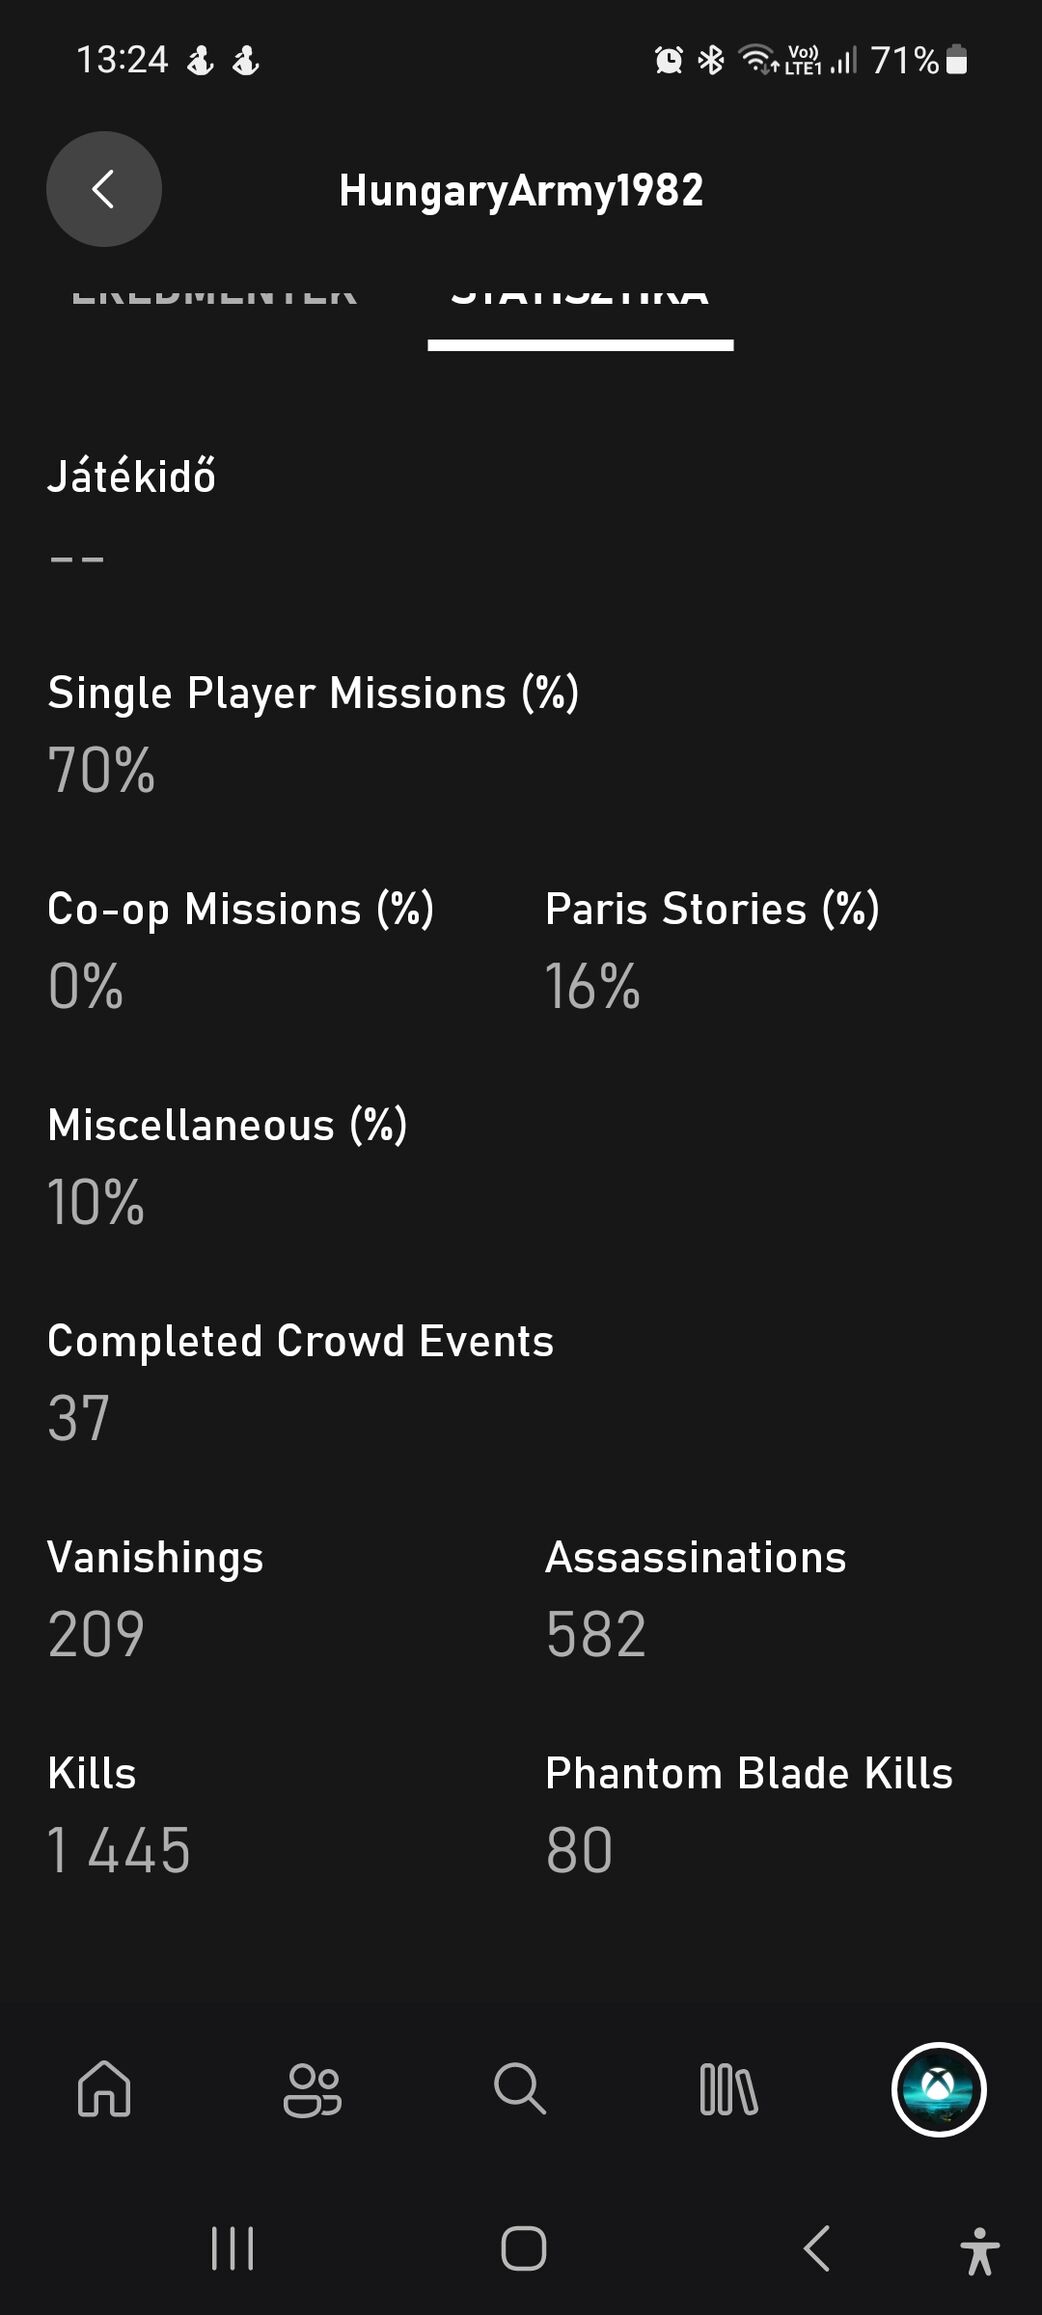The height and width of the screenshot is (2315, 1042).
Task: Select the Single Player Missions stat
Action: pos(313,693)
